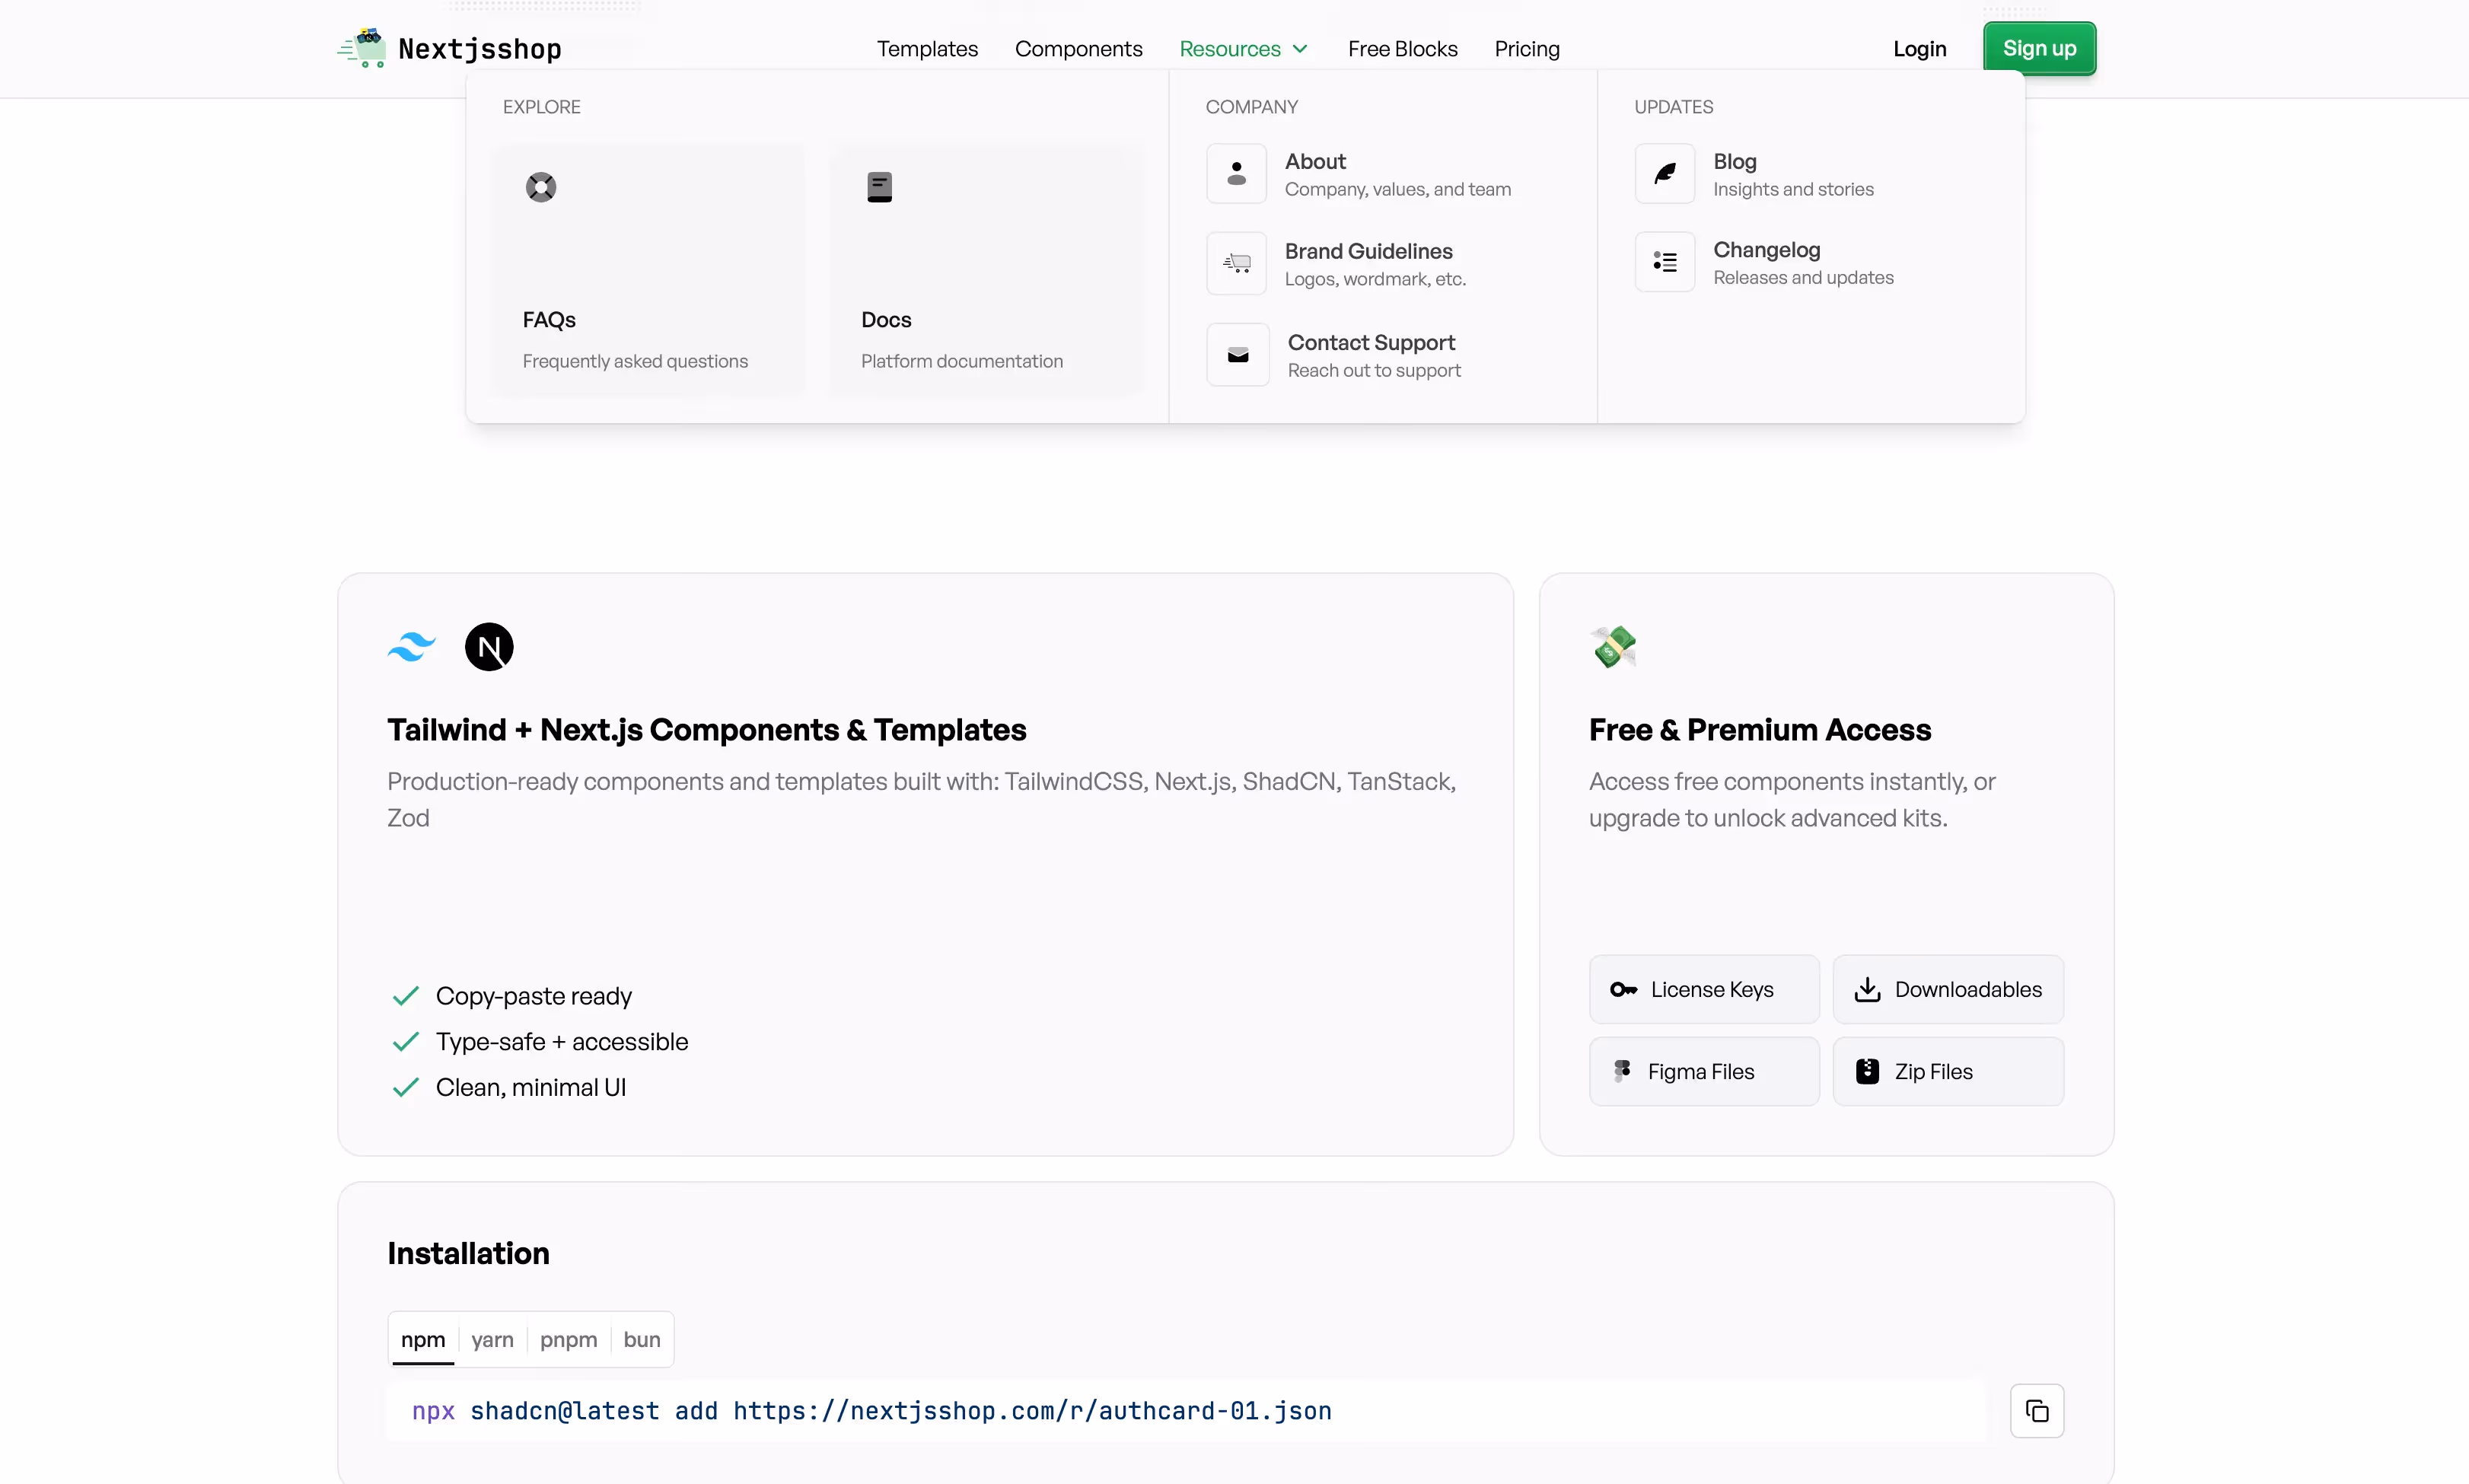Click the Brand Guidelines cart icon

(x=1236, y=263)
